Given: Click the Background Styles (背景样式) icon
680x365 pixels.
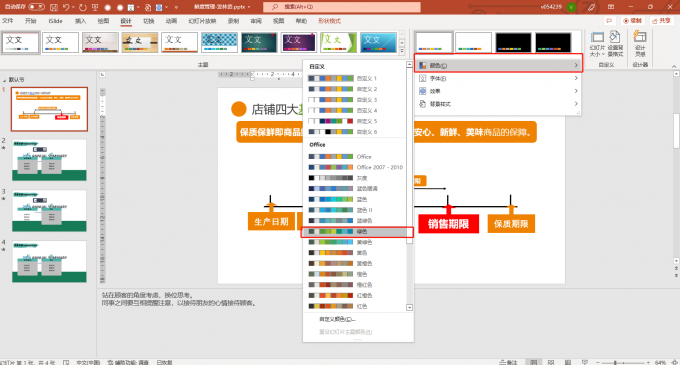Looking at the screenshot, I should coord(422,104).
